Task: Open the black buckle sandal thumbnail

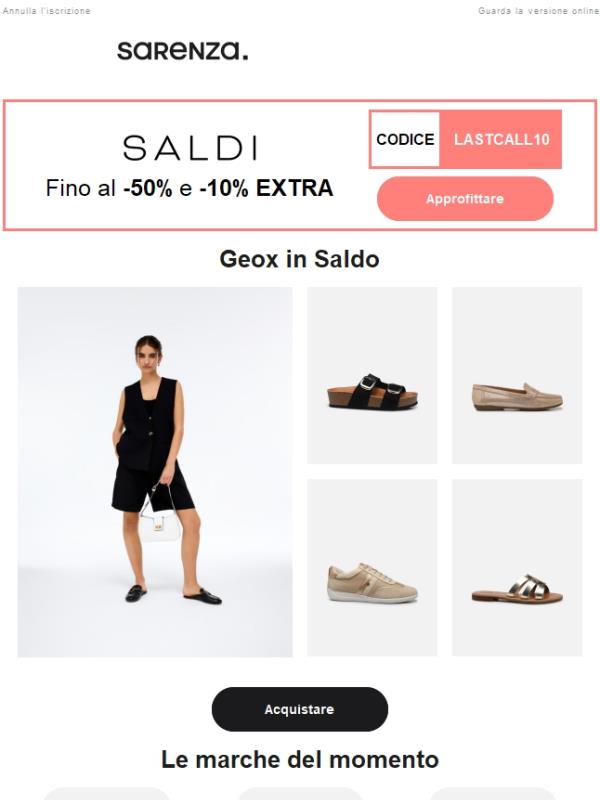Action: coord(372,376)
